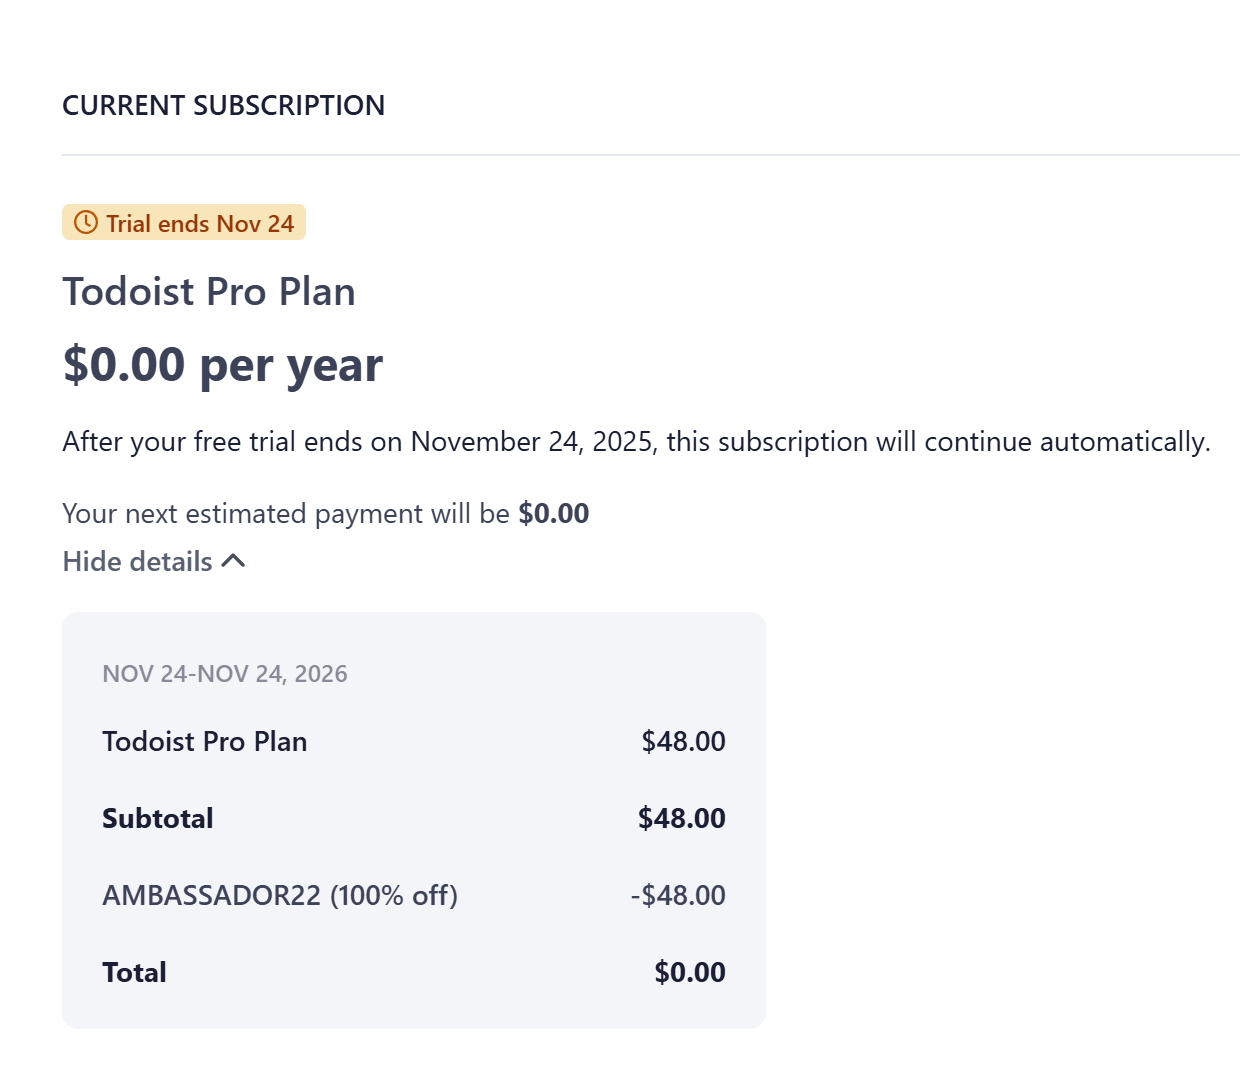Viewport: 1240px width, 1082px height.
Task: Click the Subtotal label
Action: [158, 818]
